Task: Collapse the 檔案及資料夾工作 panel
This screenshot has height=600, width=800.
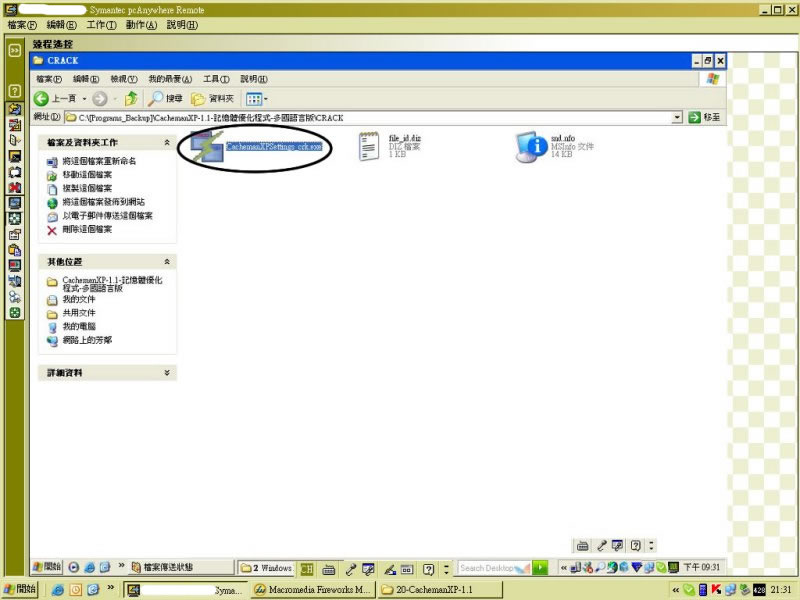Action: pos(167,143)
